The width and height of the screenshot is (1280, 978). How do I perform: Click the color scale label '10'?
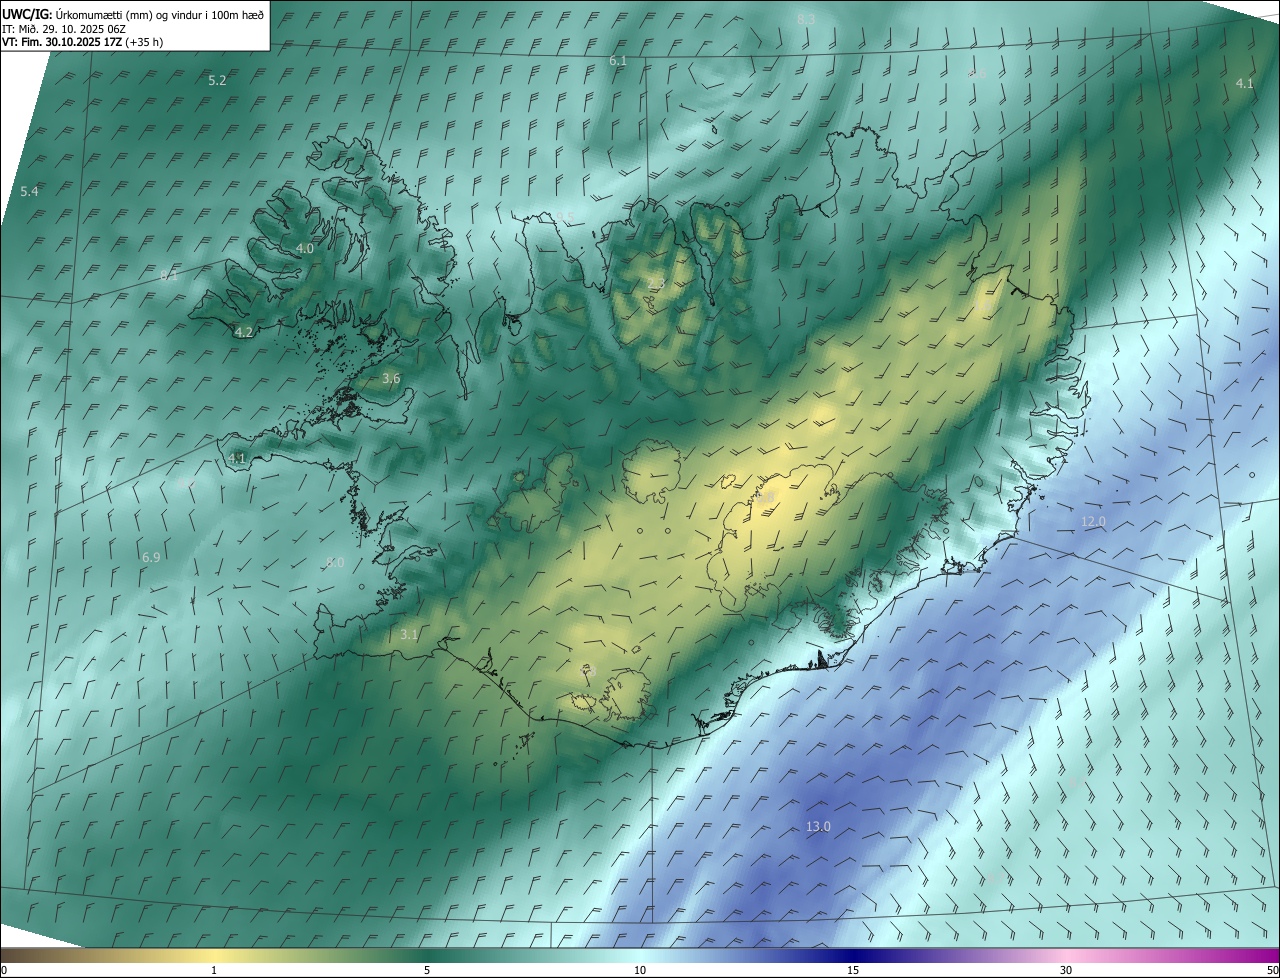[x=640, y=970]
